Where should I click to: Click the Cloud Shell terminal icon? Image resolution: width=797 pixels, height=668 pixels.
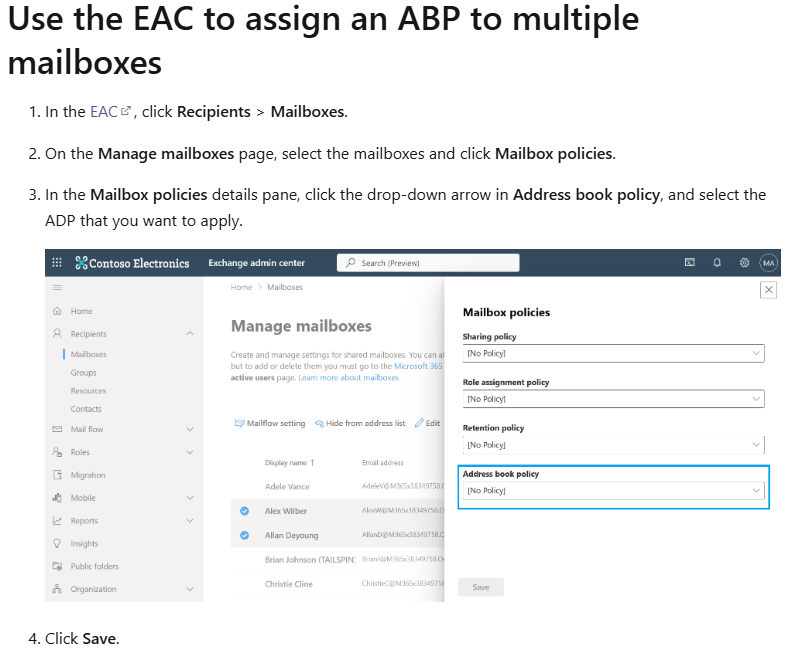(690, 262)
